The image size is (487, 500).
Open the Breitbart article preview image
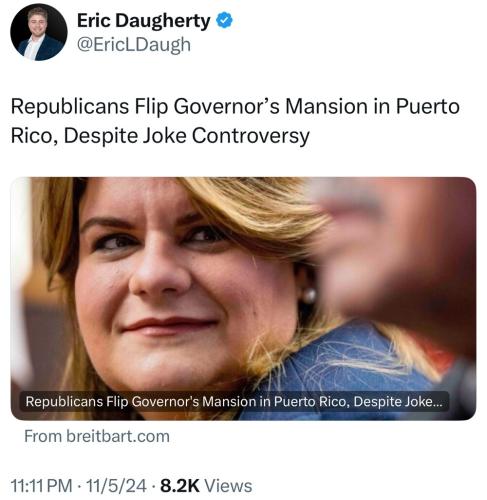point(243,298)
